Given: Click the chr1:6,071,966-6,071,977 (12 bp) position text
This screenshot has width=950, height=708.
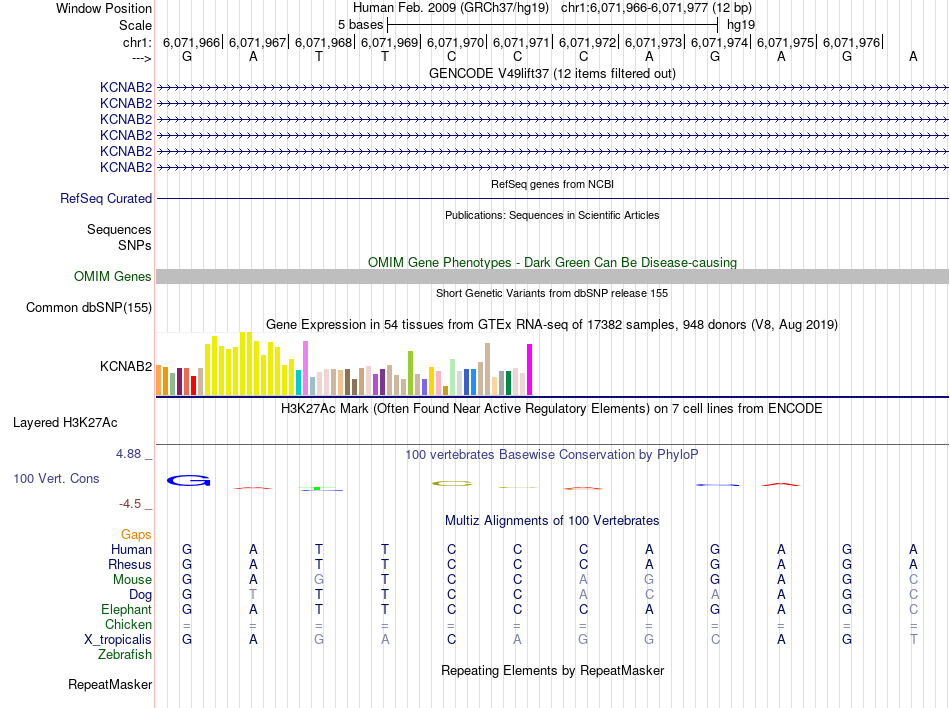Looking at the screenshot, I should click(656, 8).
